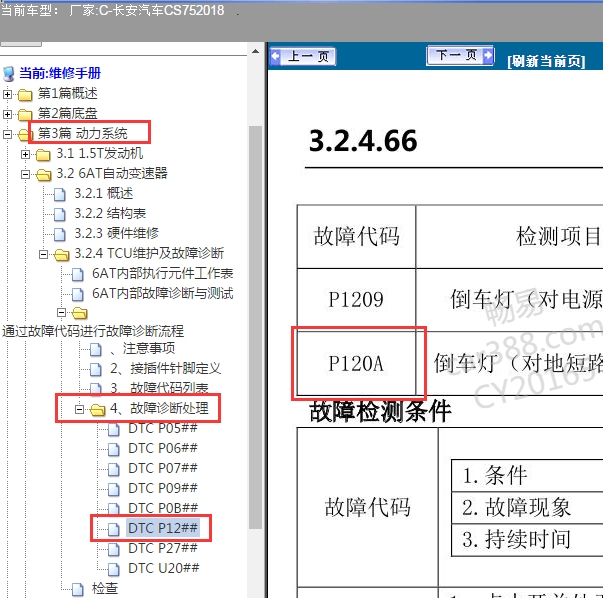Click page icon of DTC P12##
This screenshot has height=598, width=603.
click(114, 530)
